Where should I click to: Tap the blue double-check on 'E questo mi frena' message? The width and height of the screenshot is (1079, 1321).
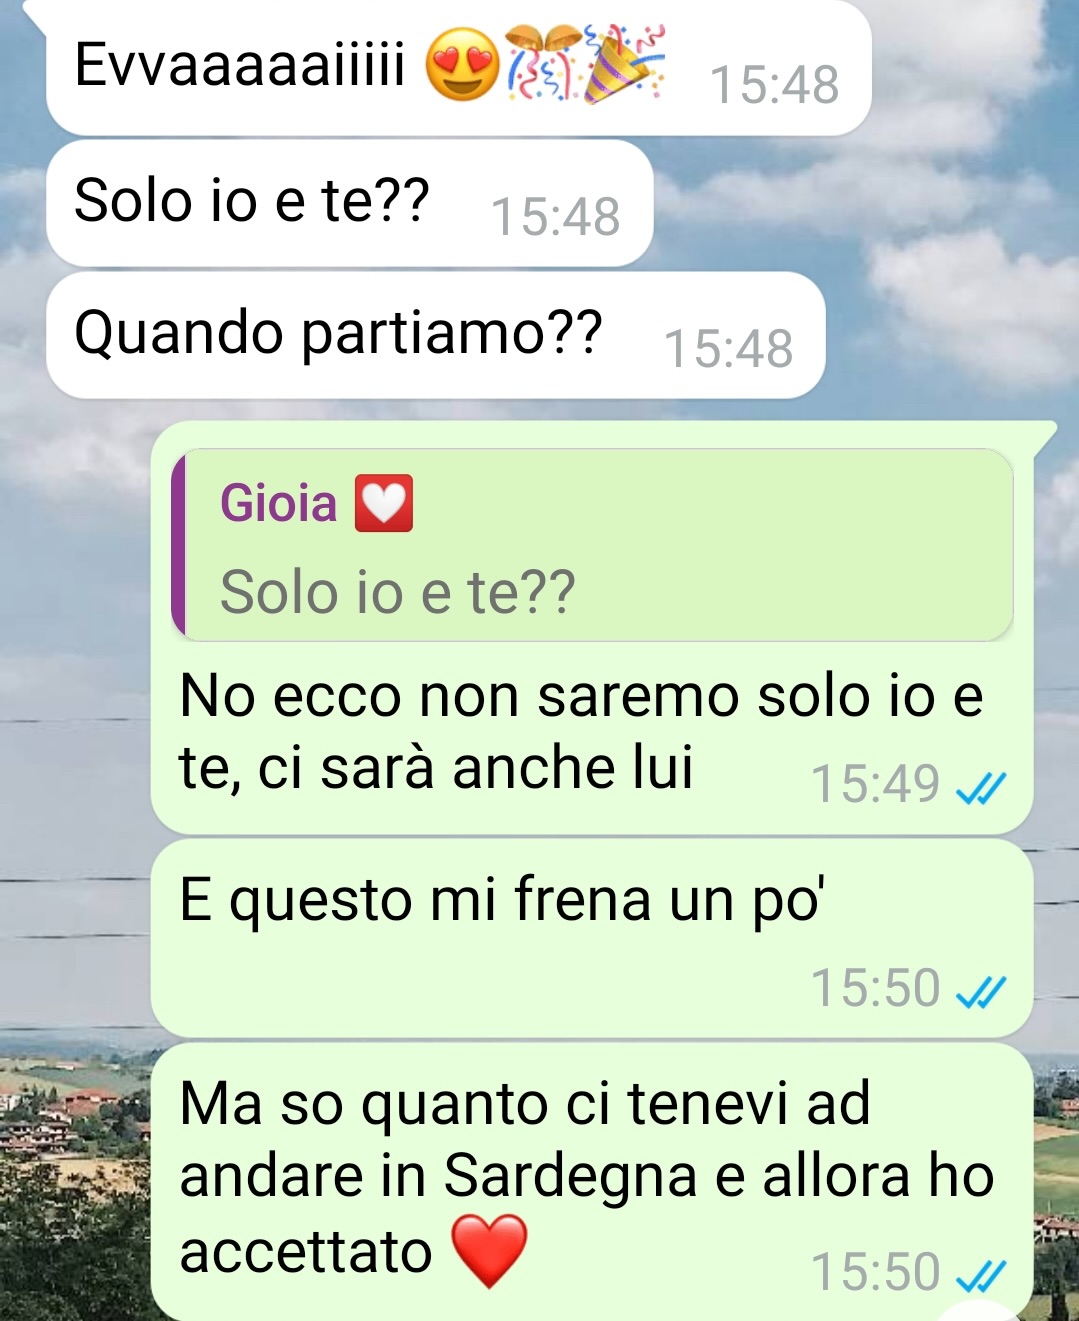coord(980,993)
